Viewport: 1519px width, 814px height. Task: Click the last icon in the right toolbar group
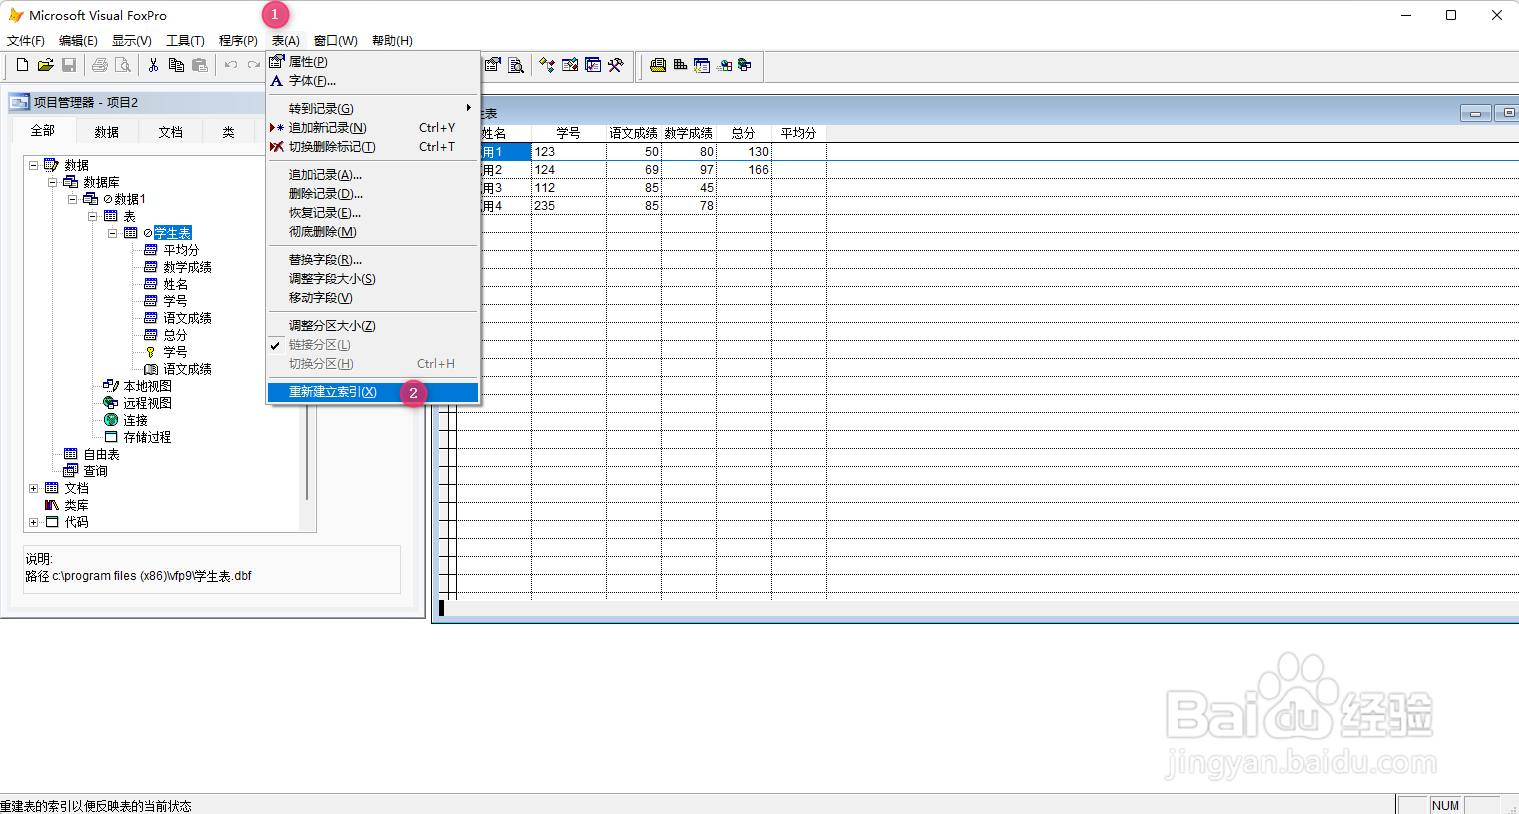coord(745,65)
